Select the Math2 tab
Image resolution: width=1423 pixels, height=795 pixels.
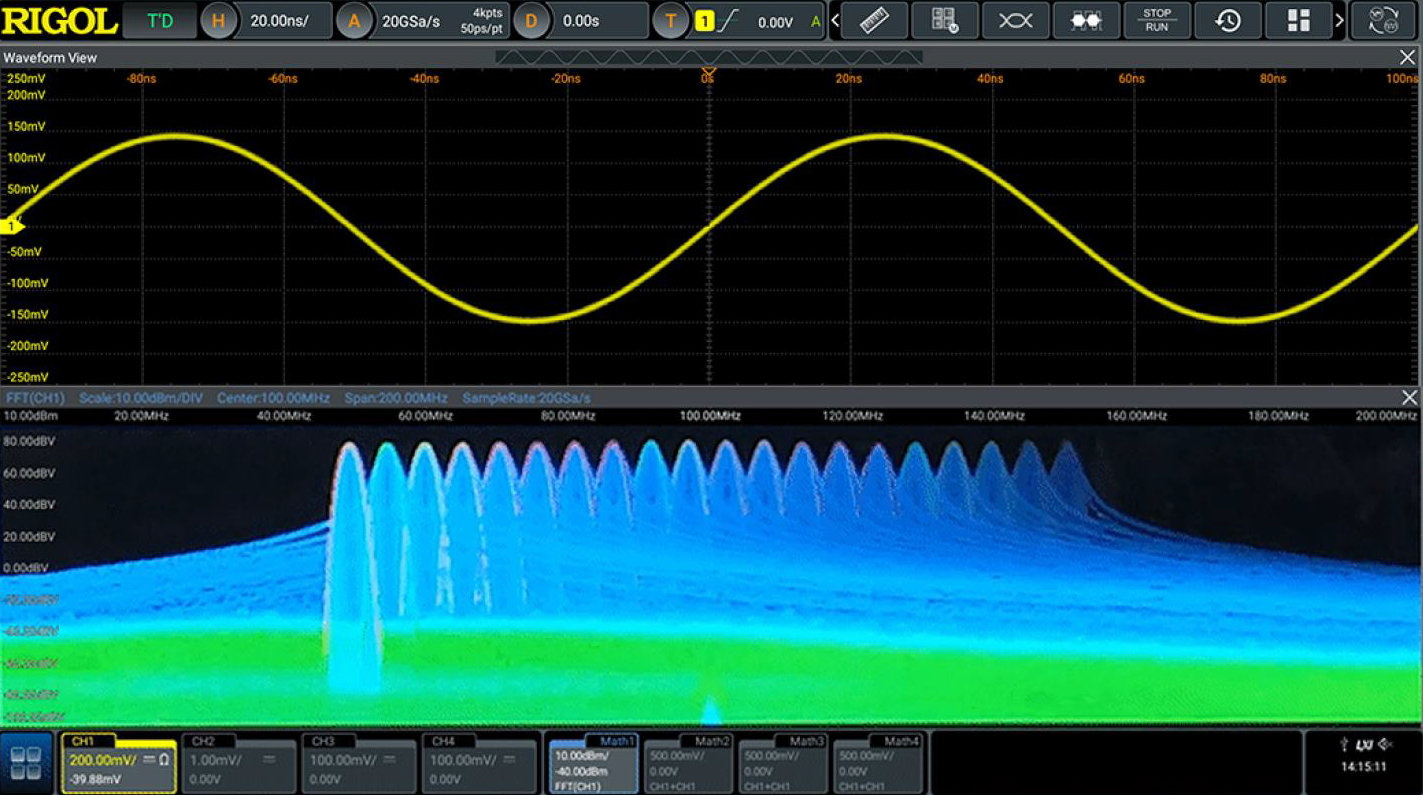tap(688, 766)
